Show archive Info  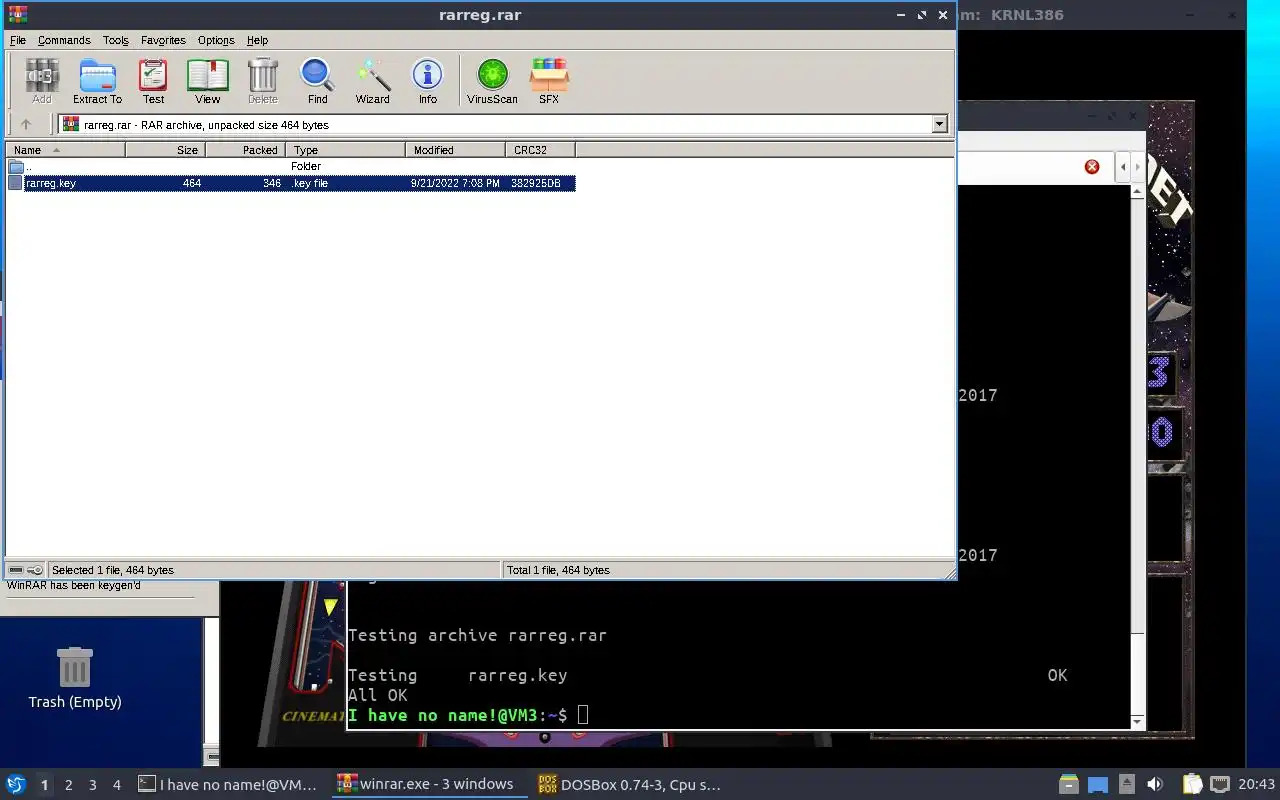point(427,81)
